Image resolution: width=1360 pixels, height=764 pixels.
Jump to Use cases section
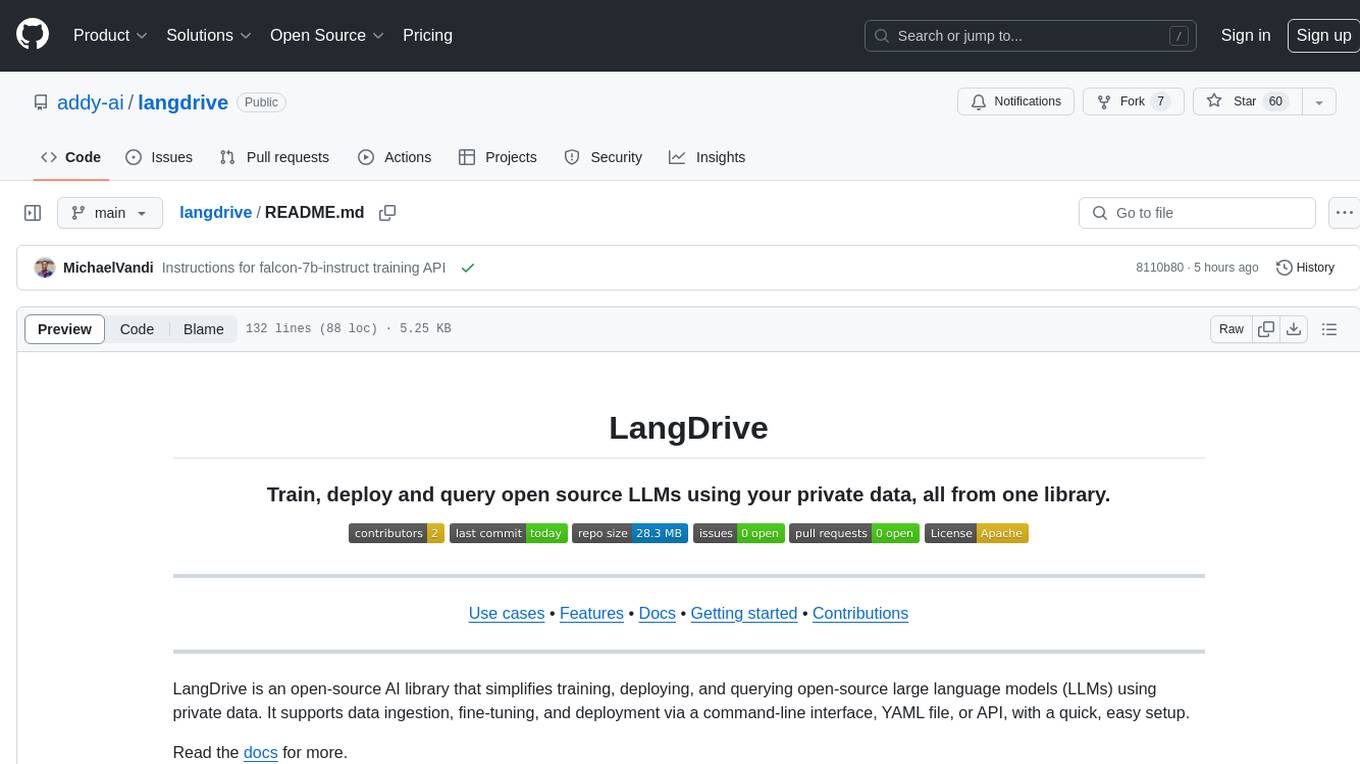coord(506,613)
